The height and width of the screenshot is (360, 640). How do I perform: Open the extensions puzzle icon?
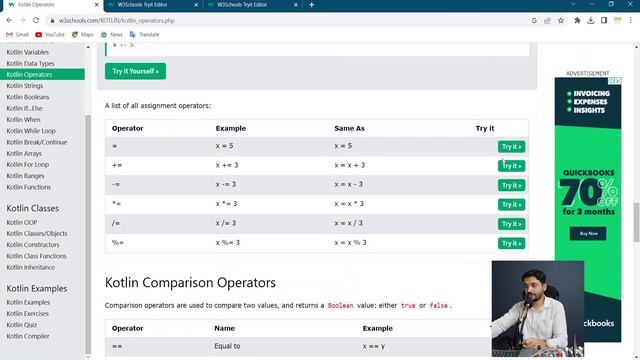(x=577, y=20)
